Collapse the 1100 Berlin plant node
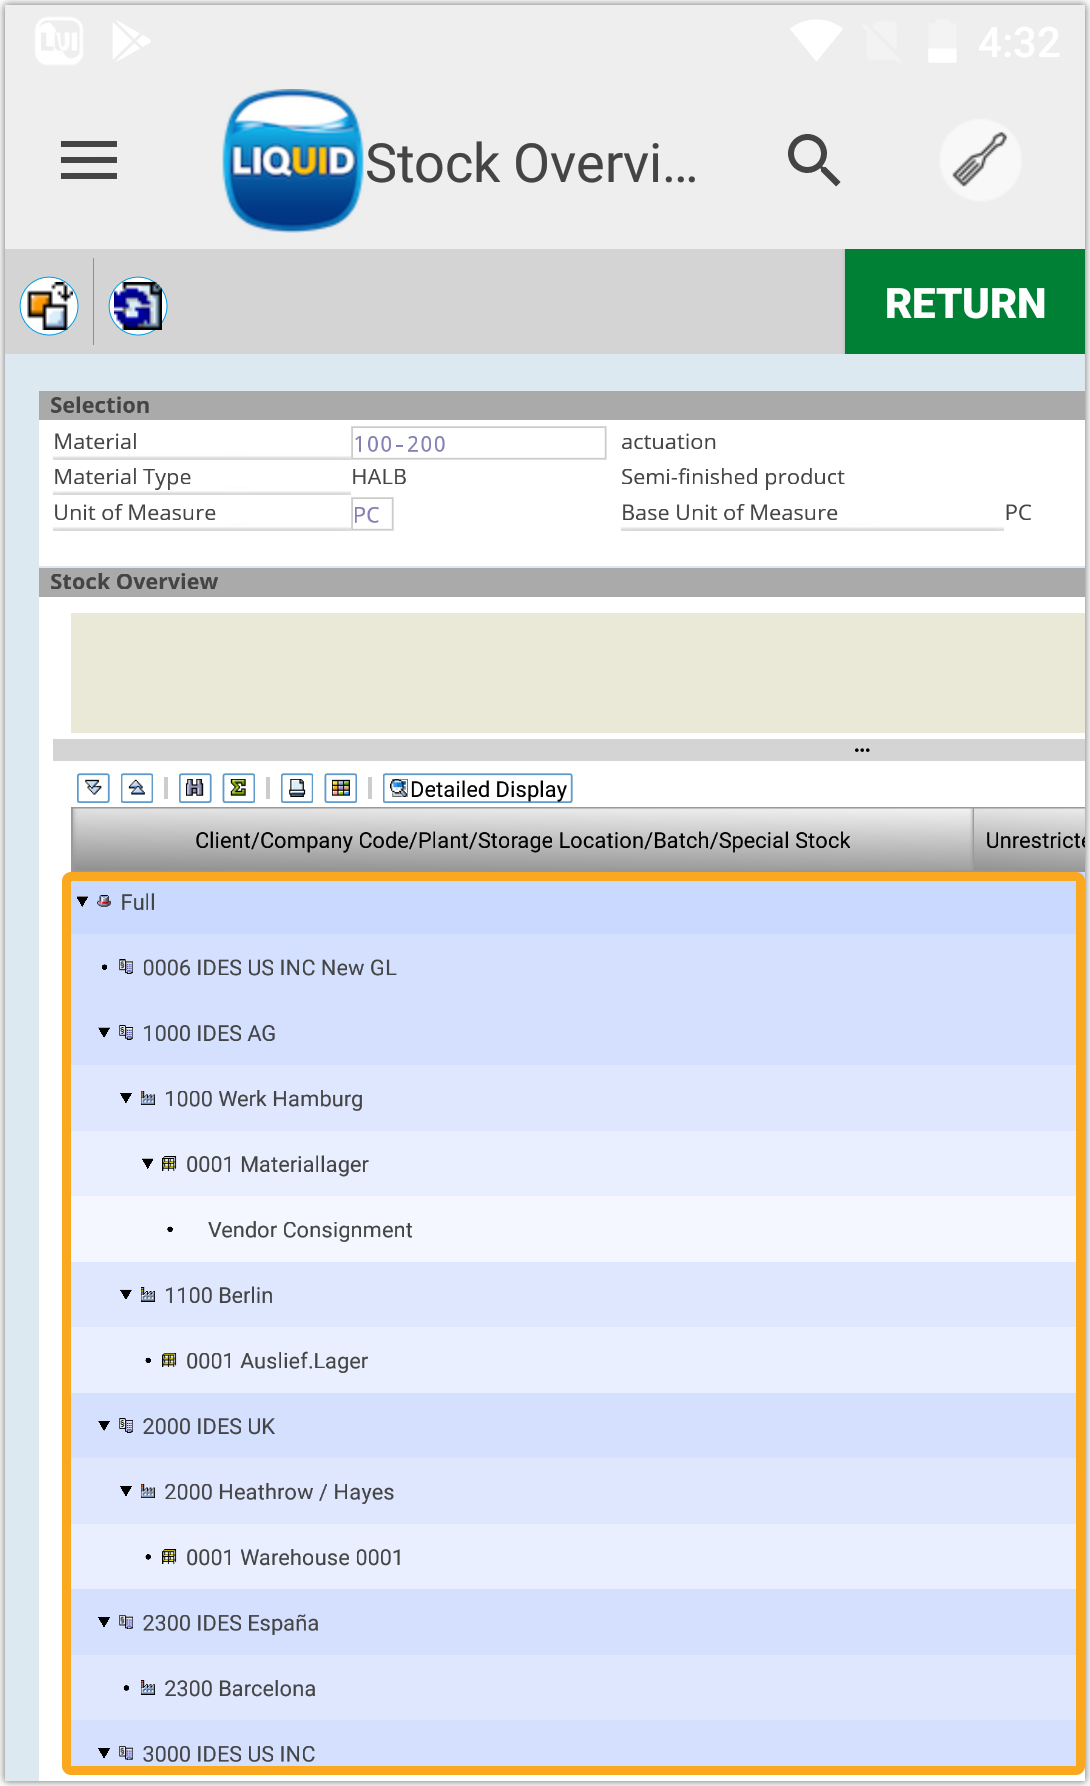The image size is (1090, 1786). point(126,1295)
